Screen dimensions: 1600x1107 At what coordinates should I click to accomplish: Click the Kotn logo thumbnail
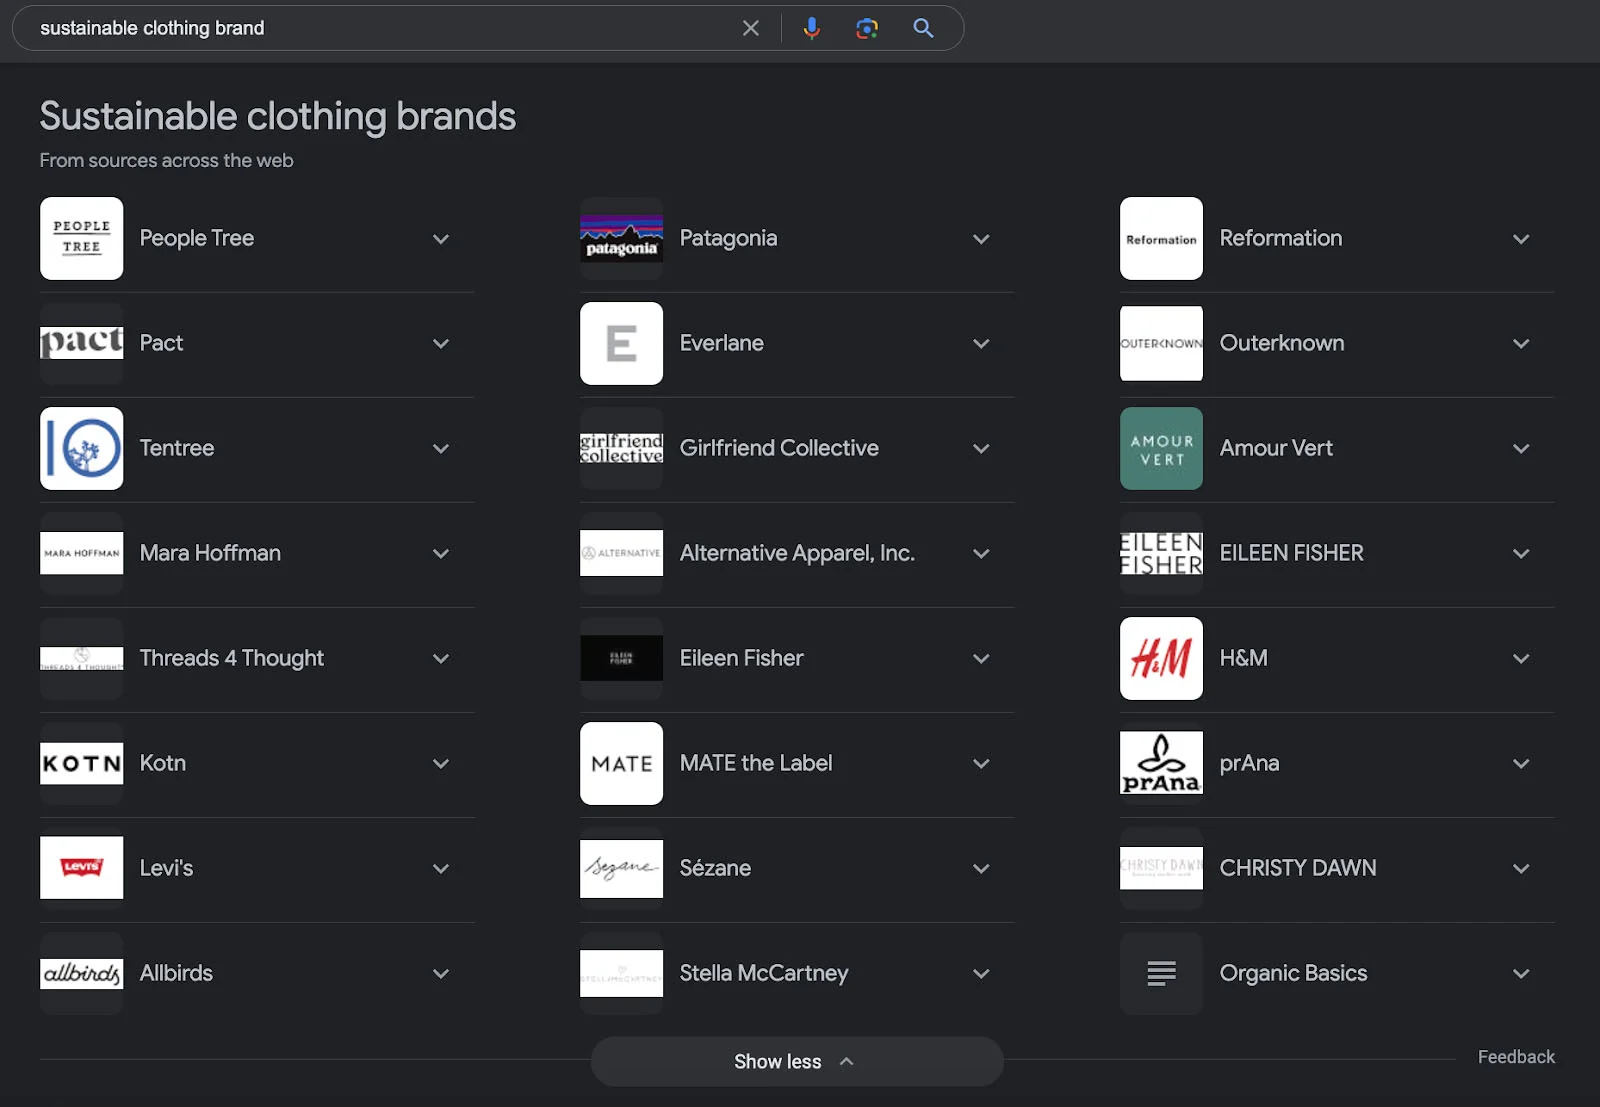[x=82, y=763]
